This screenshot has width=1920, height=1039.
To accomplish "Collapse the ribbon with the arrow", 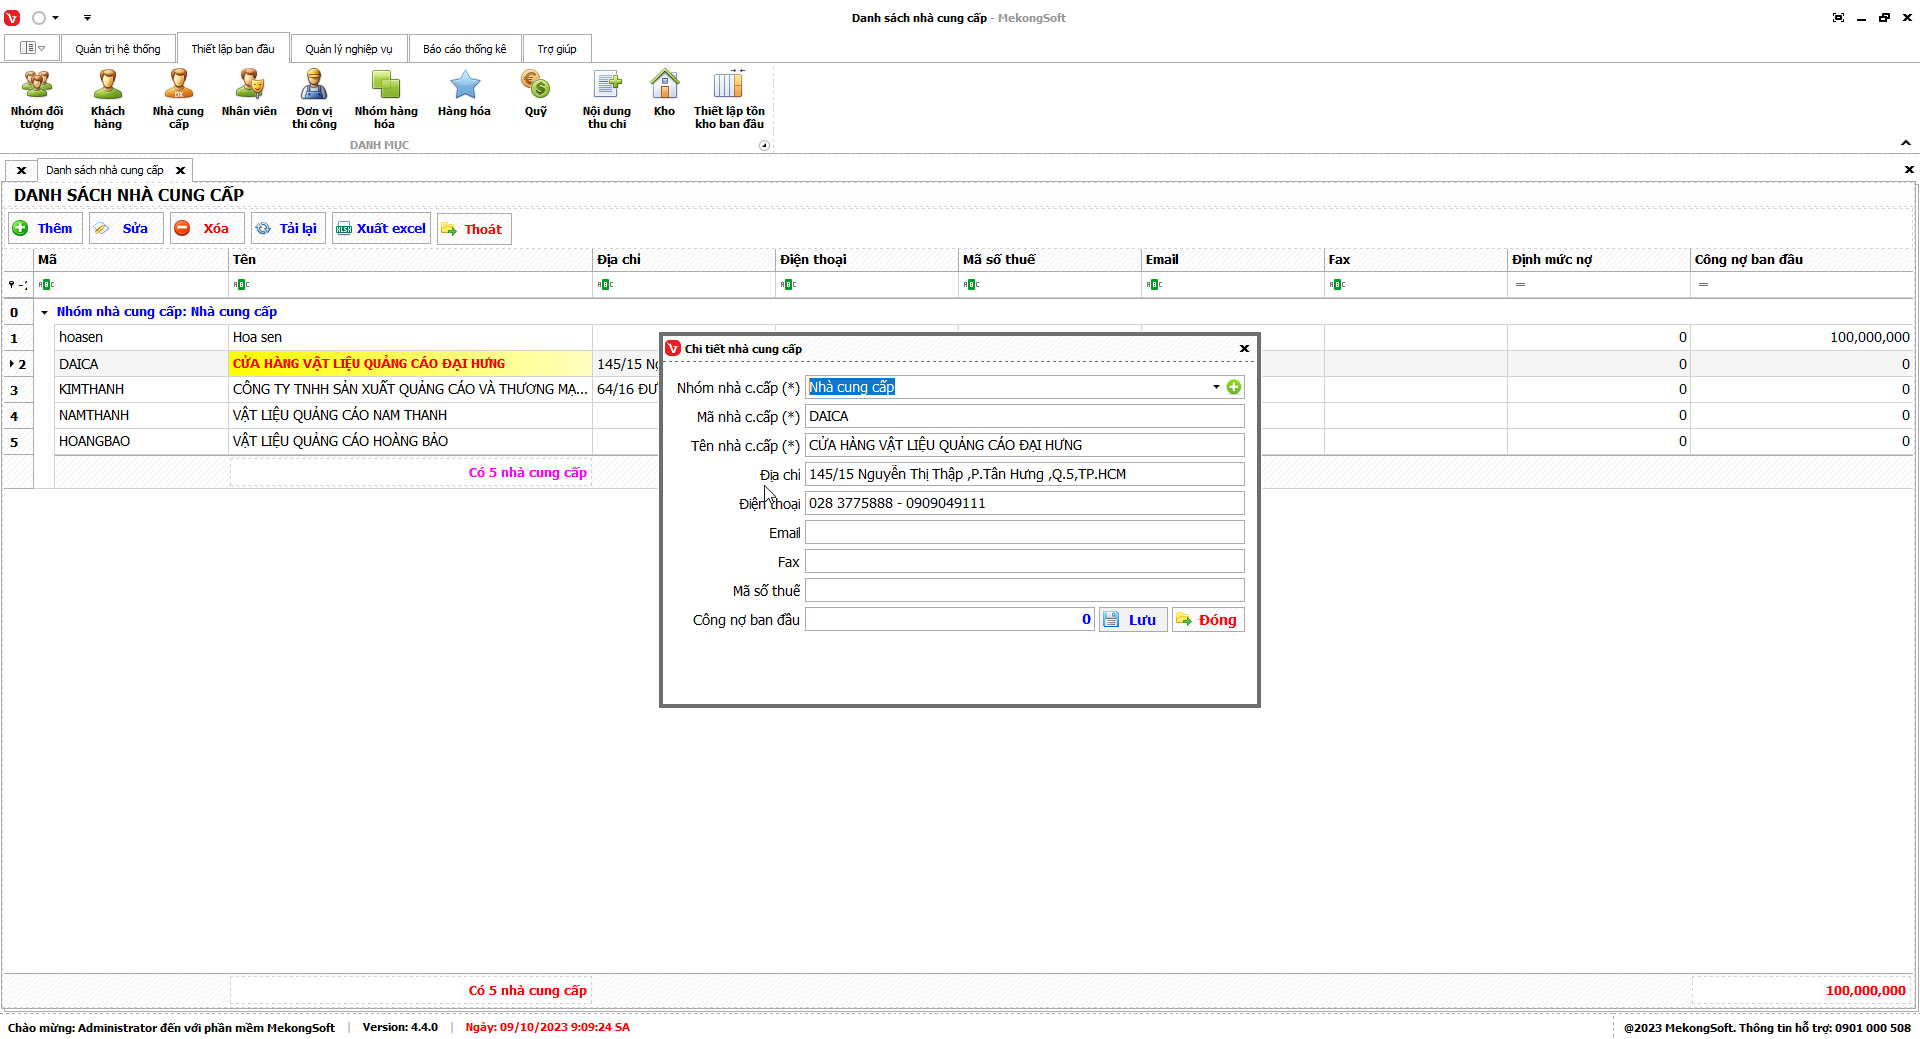I will (x=1906, y=143).
